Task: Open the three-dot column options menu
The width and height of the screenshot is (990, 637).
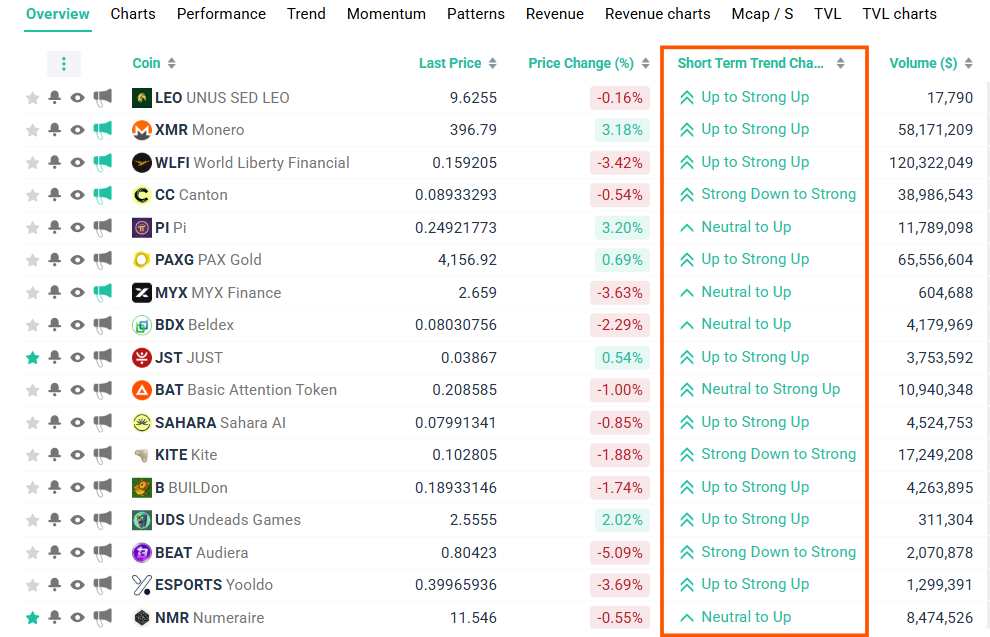Action: click(x=64, y=64)
